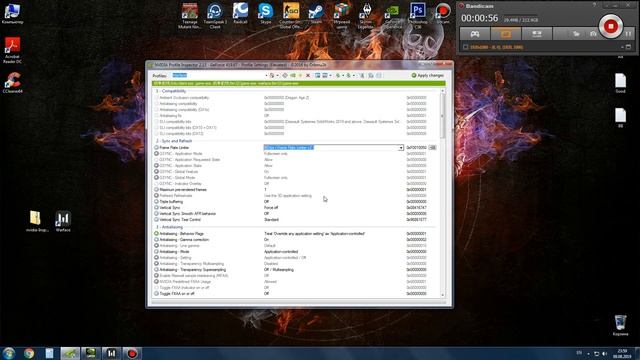
Task: Select Bandicam screen recording mode icon
Action: (506, 34)
